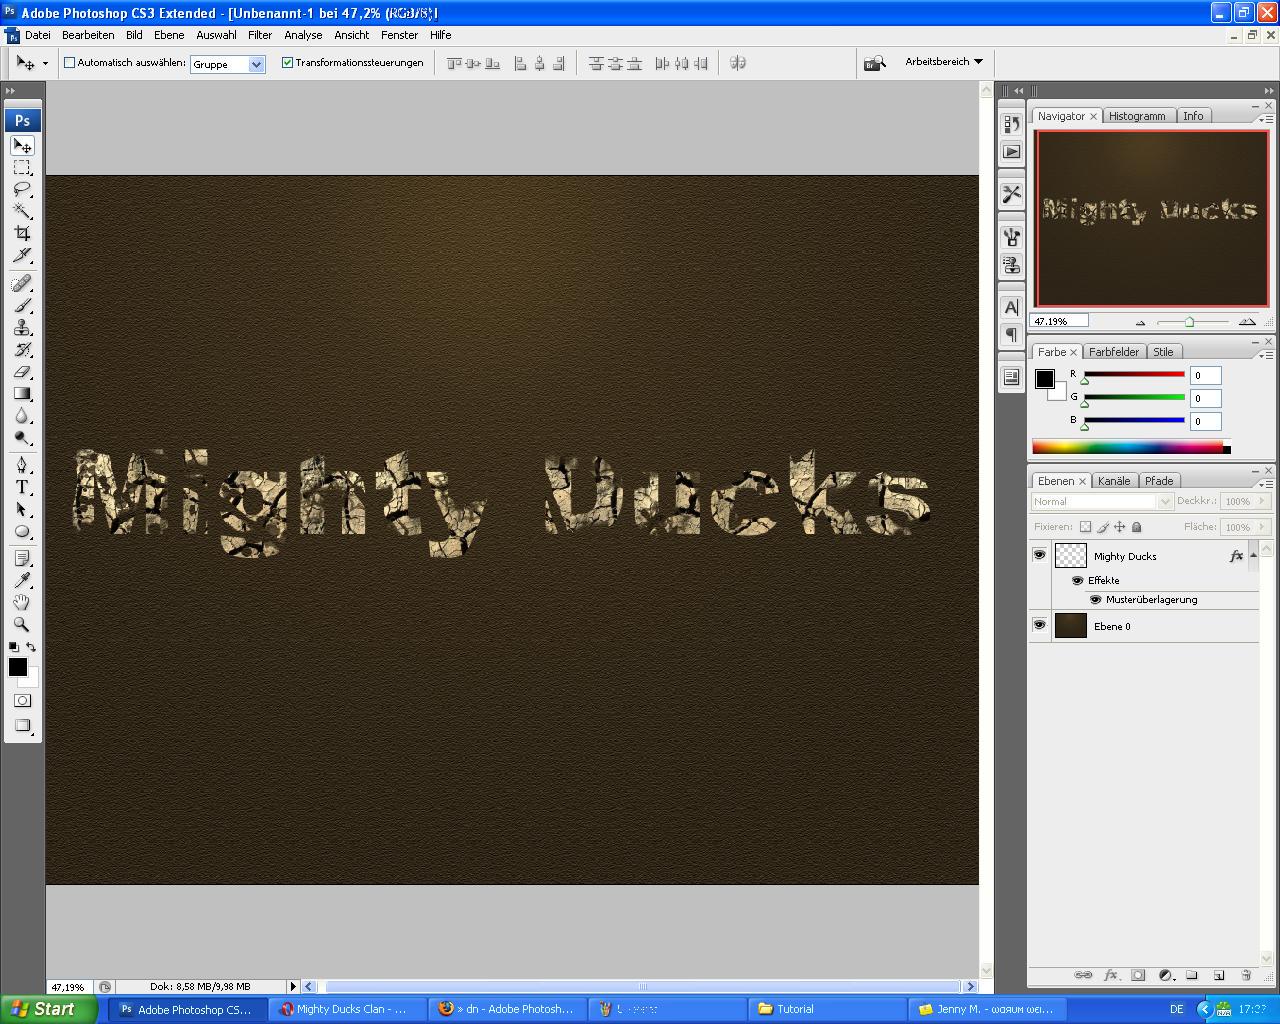The height and width of the screenshot is (1024, 1280).
Task: Select the Crop tool
Action: (22, 233)
